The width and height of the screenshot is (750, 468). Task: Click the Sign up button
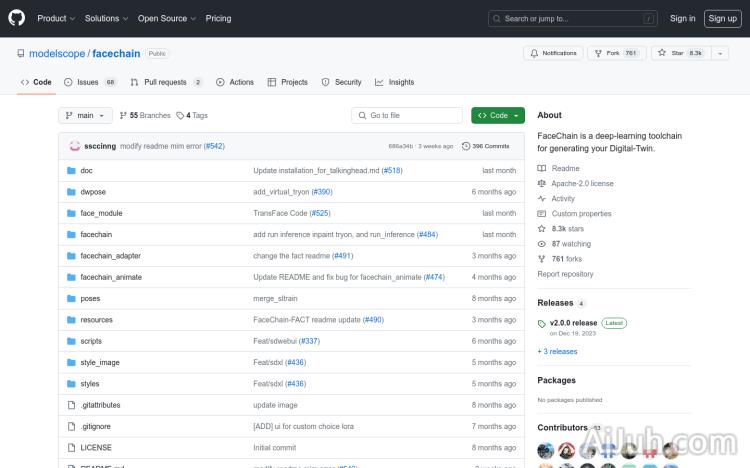(x=720, y=18)
